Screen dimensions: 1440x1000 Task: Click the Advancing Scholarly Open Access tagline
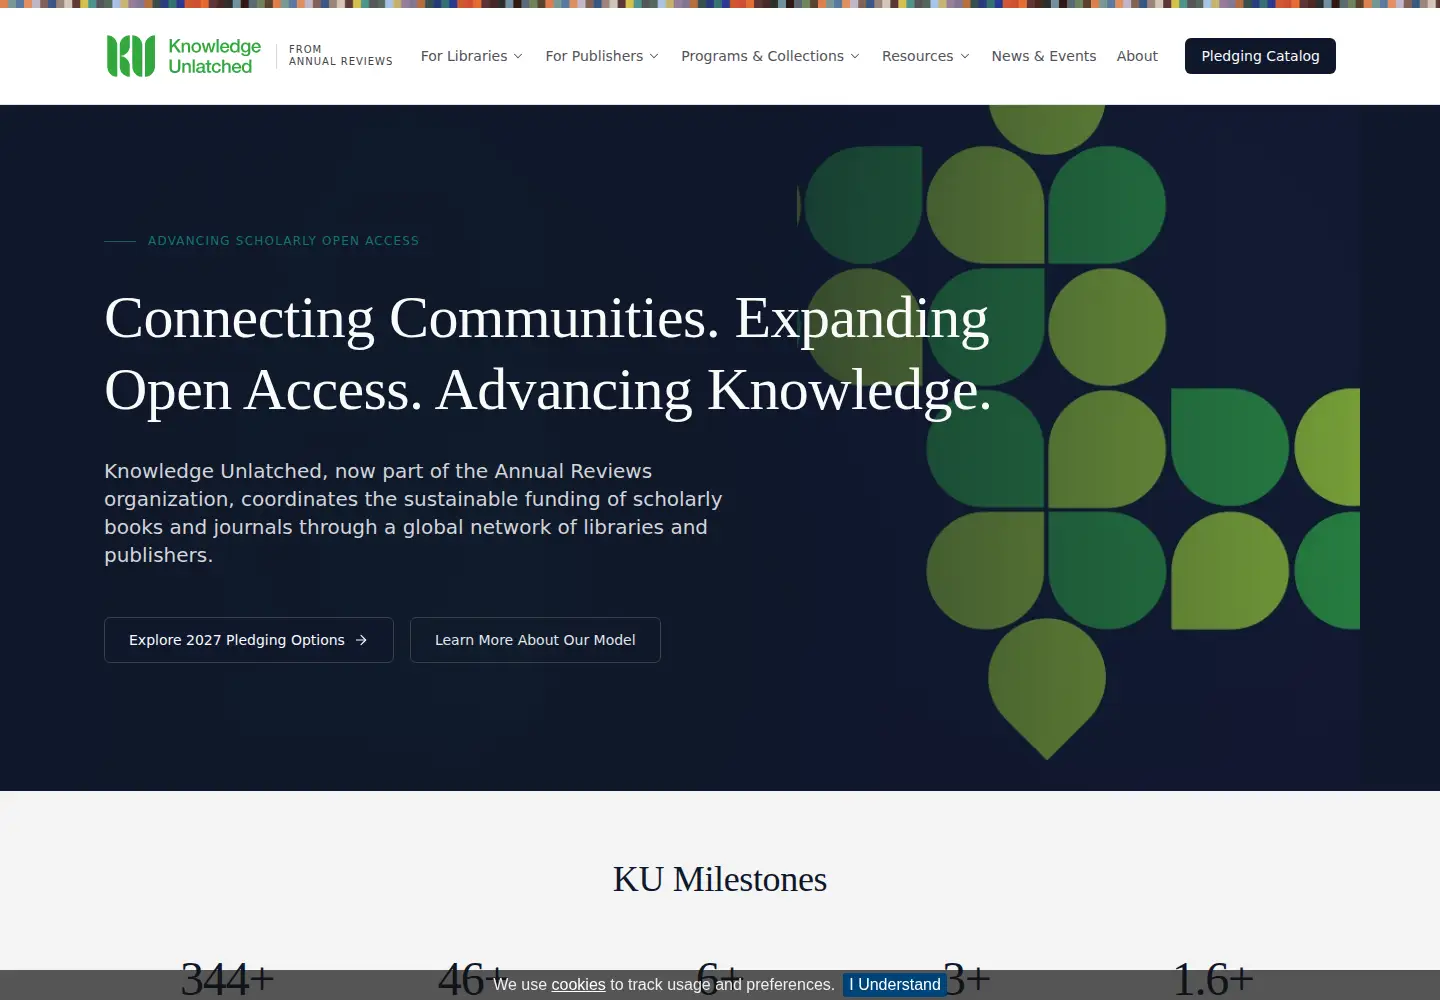(x=284, y=241)
